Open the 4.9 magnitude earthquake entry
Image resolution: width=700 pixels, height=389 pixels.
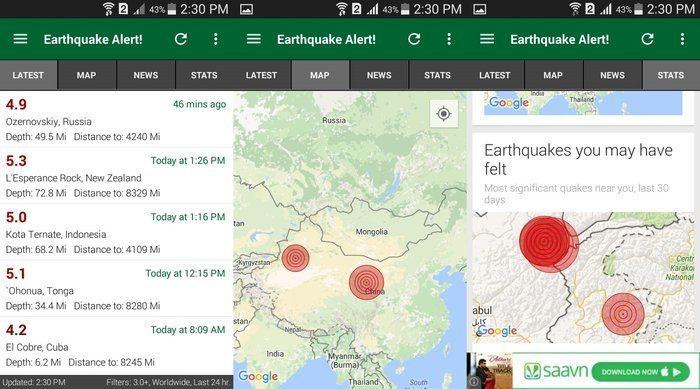tap(16, 105)
